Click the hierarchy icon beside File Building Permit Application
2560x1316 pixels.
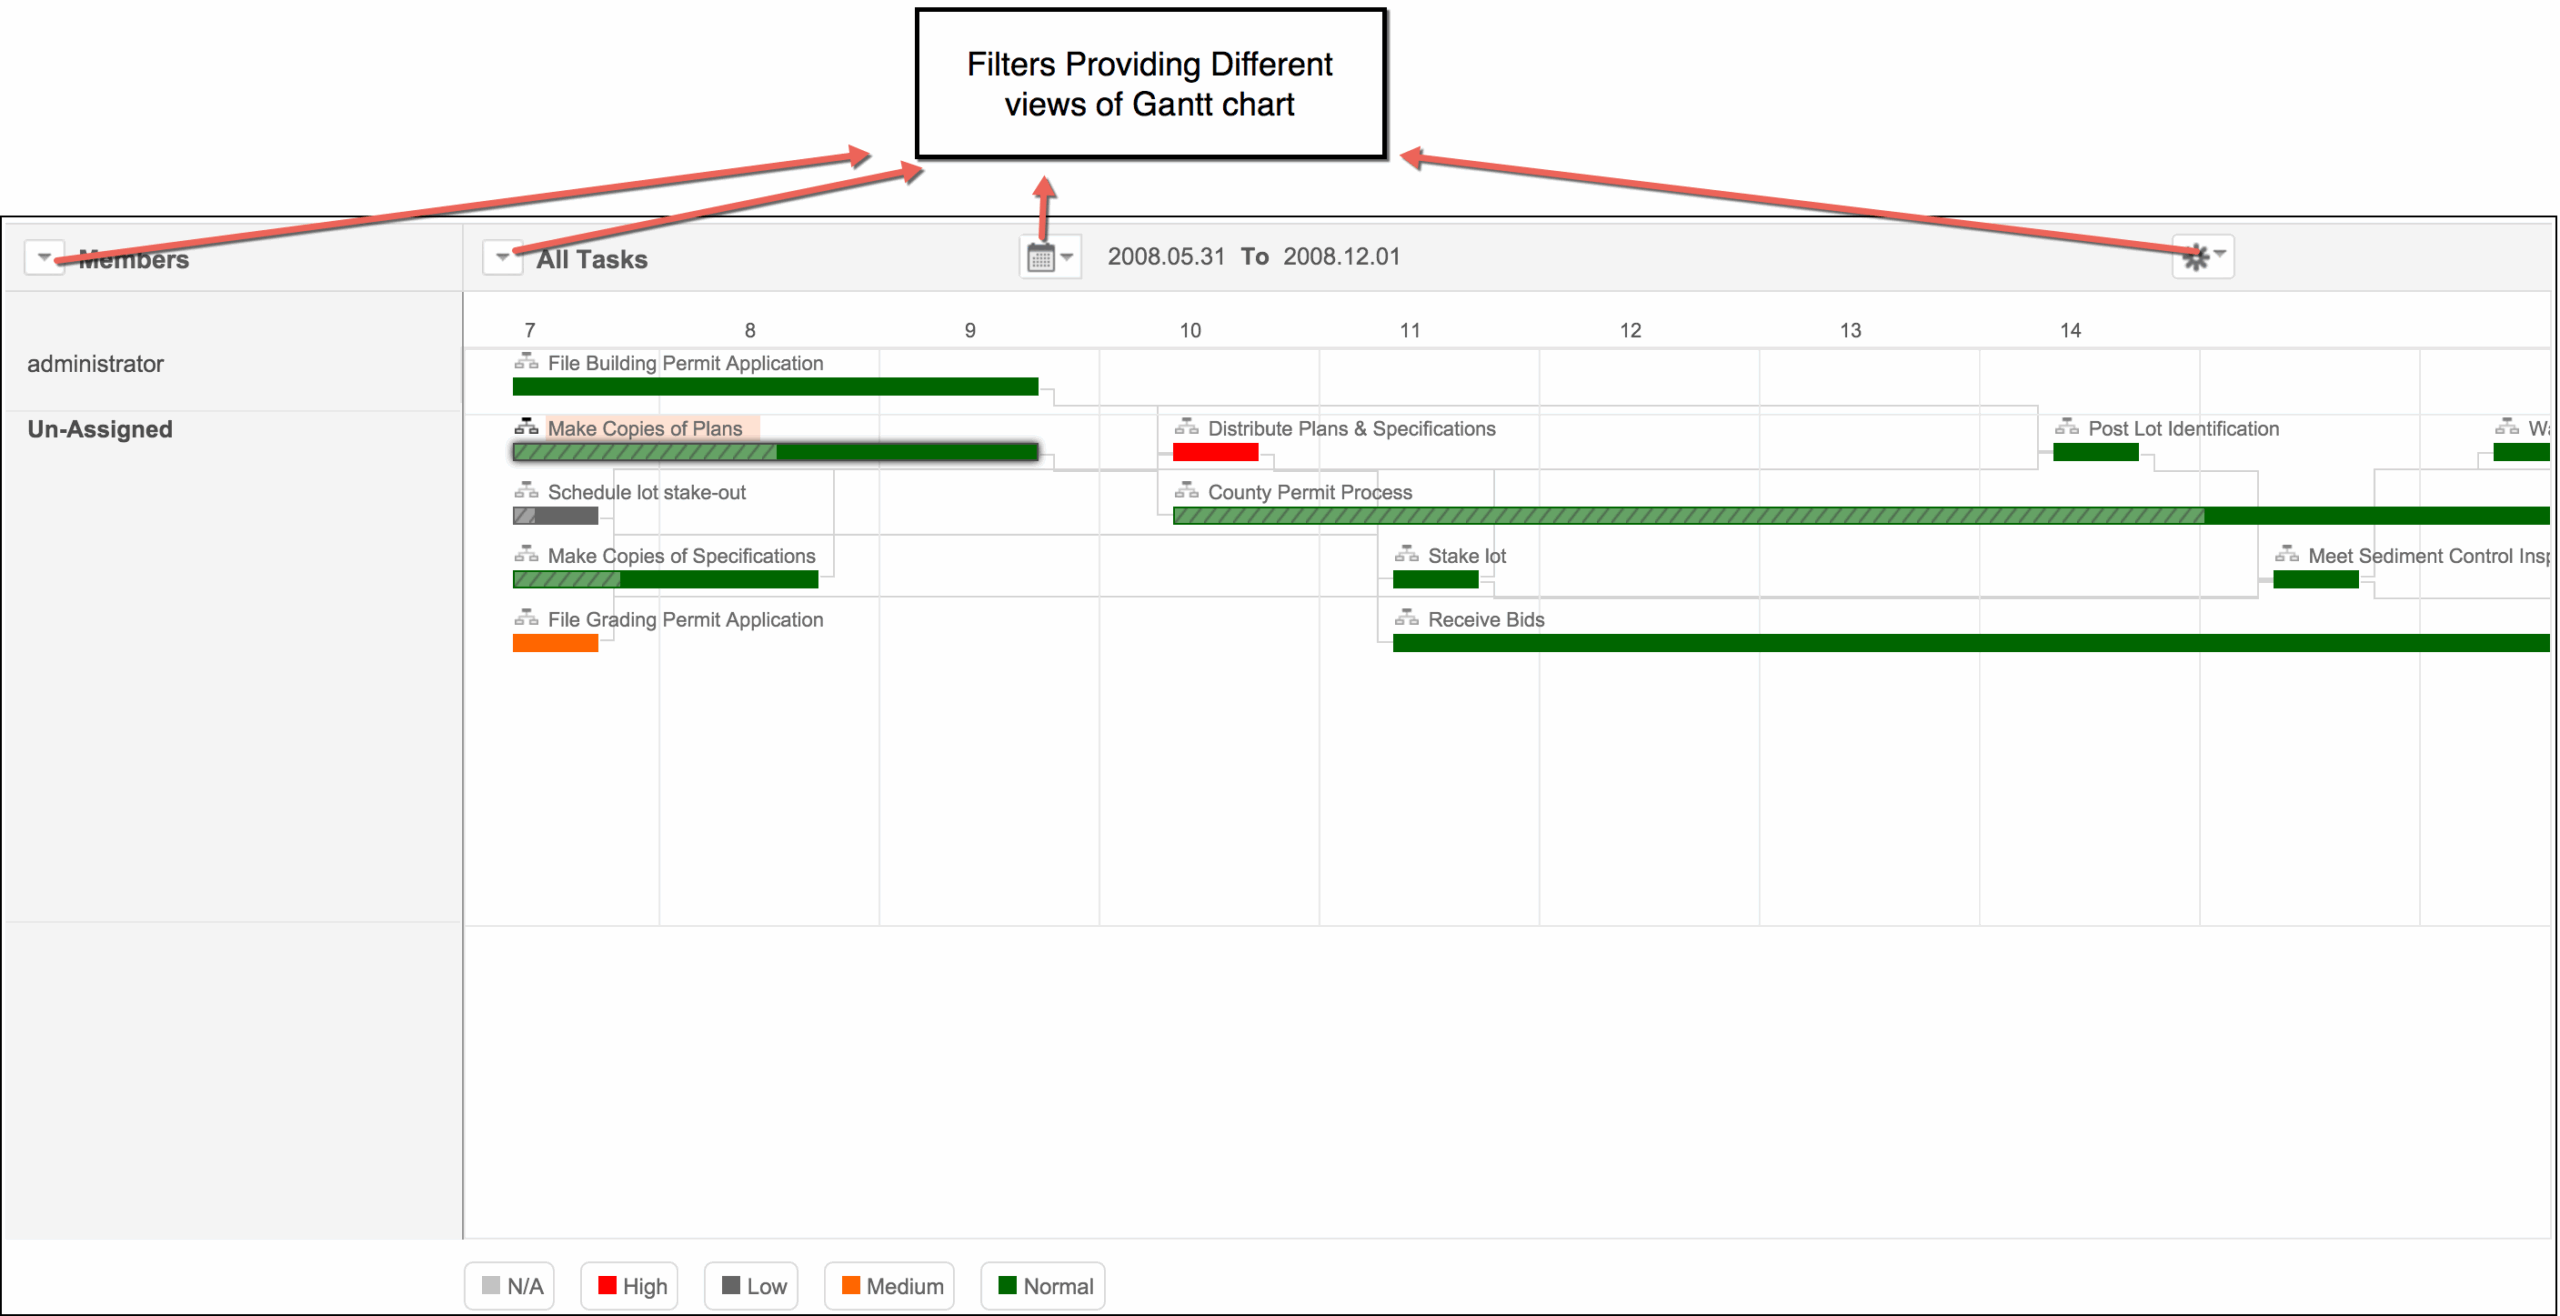click(x=527, y=361)
